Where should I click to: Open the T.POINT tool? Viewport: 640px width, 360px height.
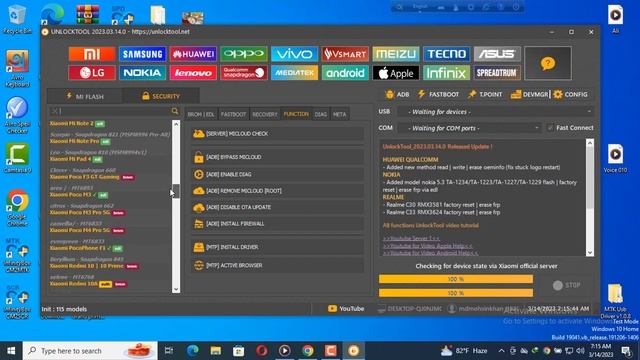pyautogui.click(x=485, y=94)
